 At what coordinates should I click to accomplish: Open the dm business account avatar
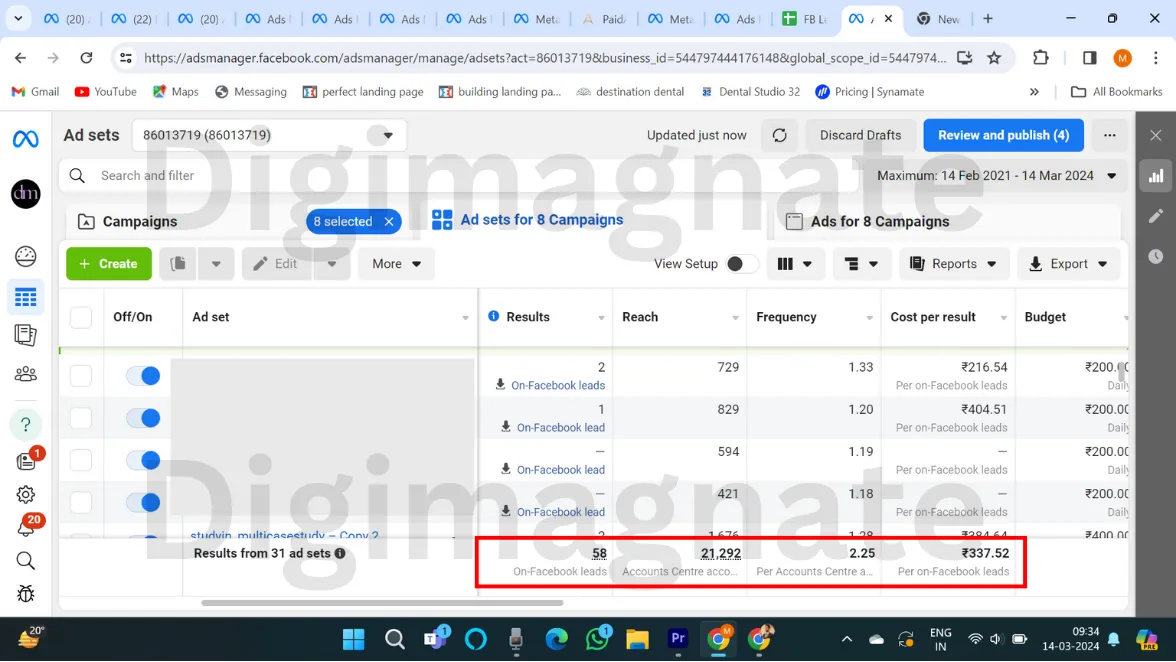coord(26,194)
